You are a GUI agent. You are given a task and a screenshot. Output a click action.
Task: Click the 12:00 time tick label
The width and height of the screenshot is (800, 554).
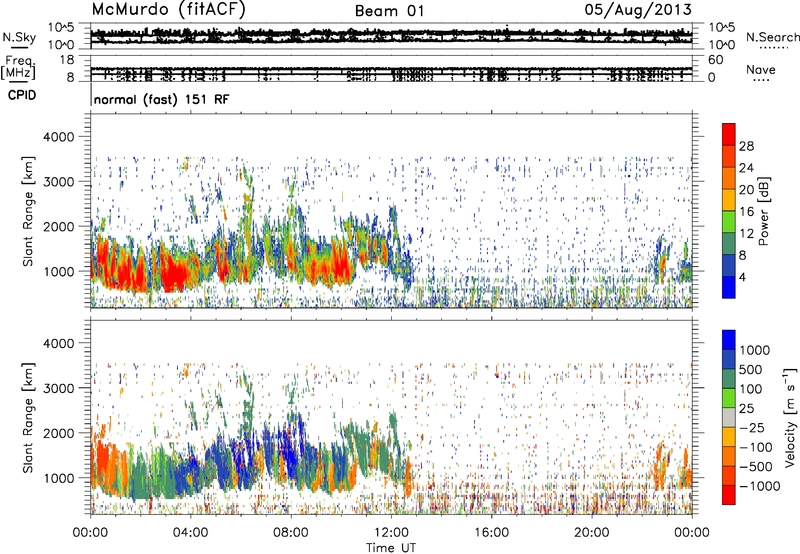[x=391, y=533]
